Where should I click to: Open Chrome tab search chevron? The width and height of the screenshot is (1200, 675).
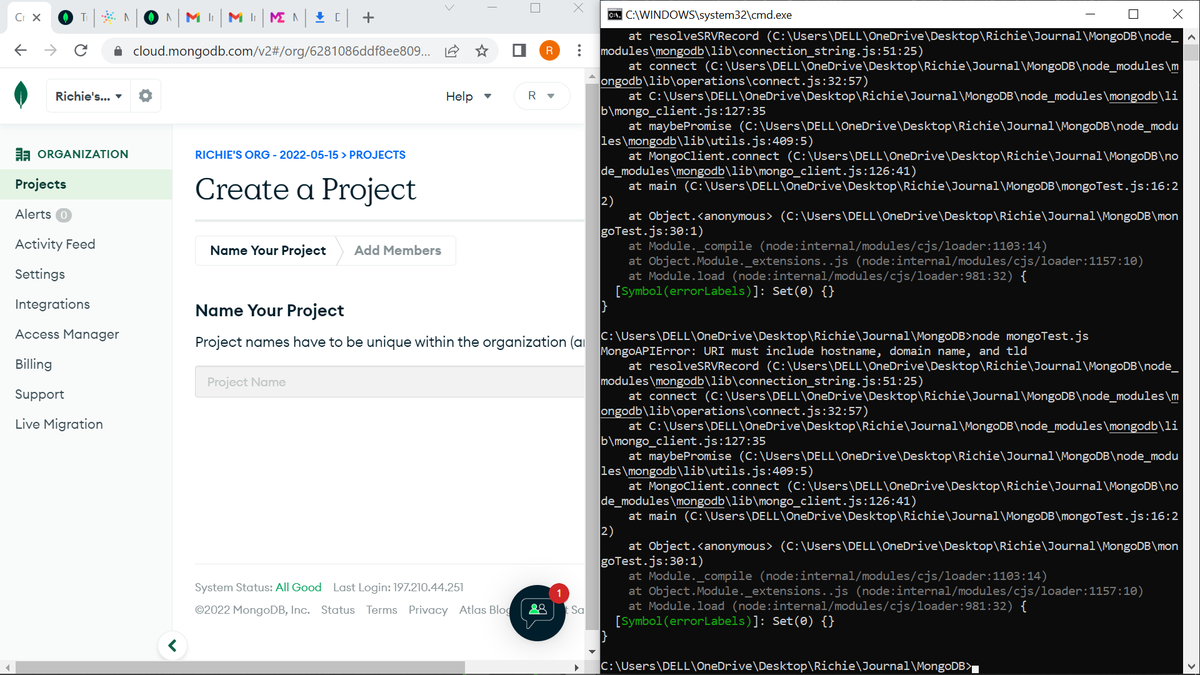tap(449, 8)
